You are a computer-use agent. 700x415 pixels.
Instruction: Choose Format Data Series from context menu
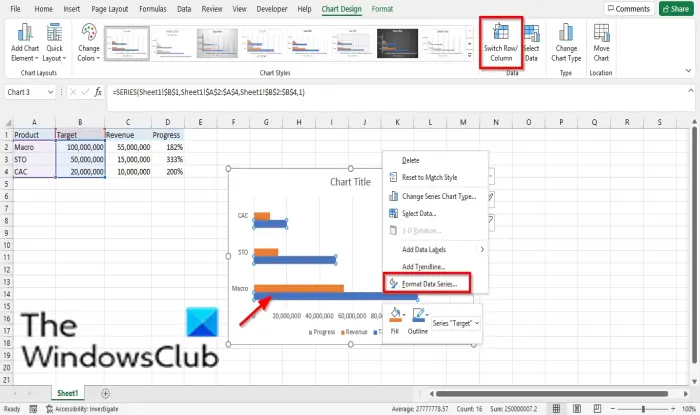[x=427, y=283]
